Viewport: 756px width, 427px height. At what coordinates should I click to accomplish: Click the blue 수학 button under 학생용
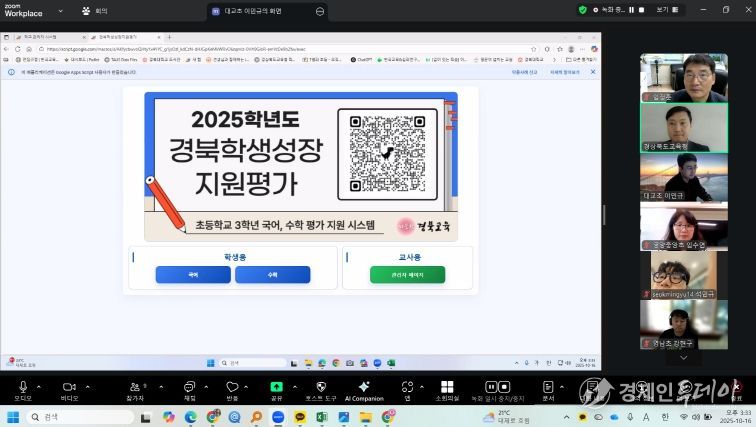pos(272,274)
